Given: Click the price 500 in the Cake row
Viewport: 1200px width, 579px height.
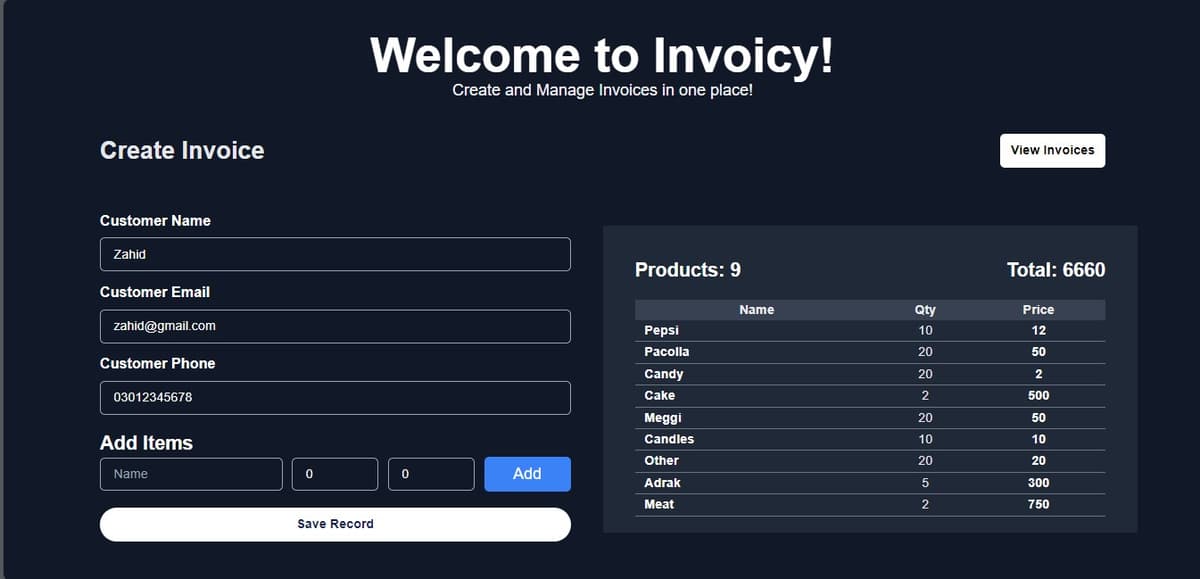Looking at the screenshot, I should click(x=1038, y=396).
